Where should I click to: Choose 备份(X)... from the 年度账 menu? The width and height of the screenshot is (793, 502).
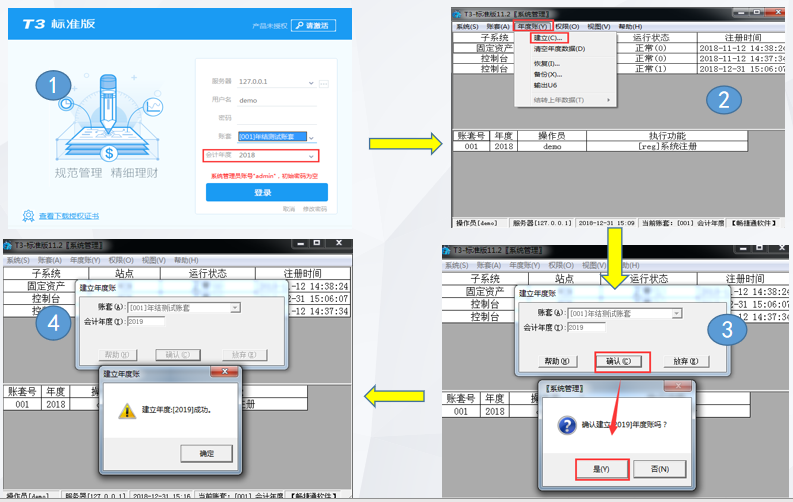coord(548,74)
